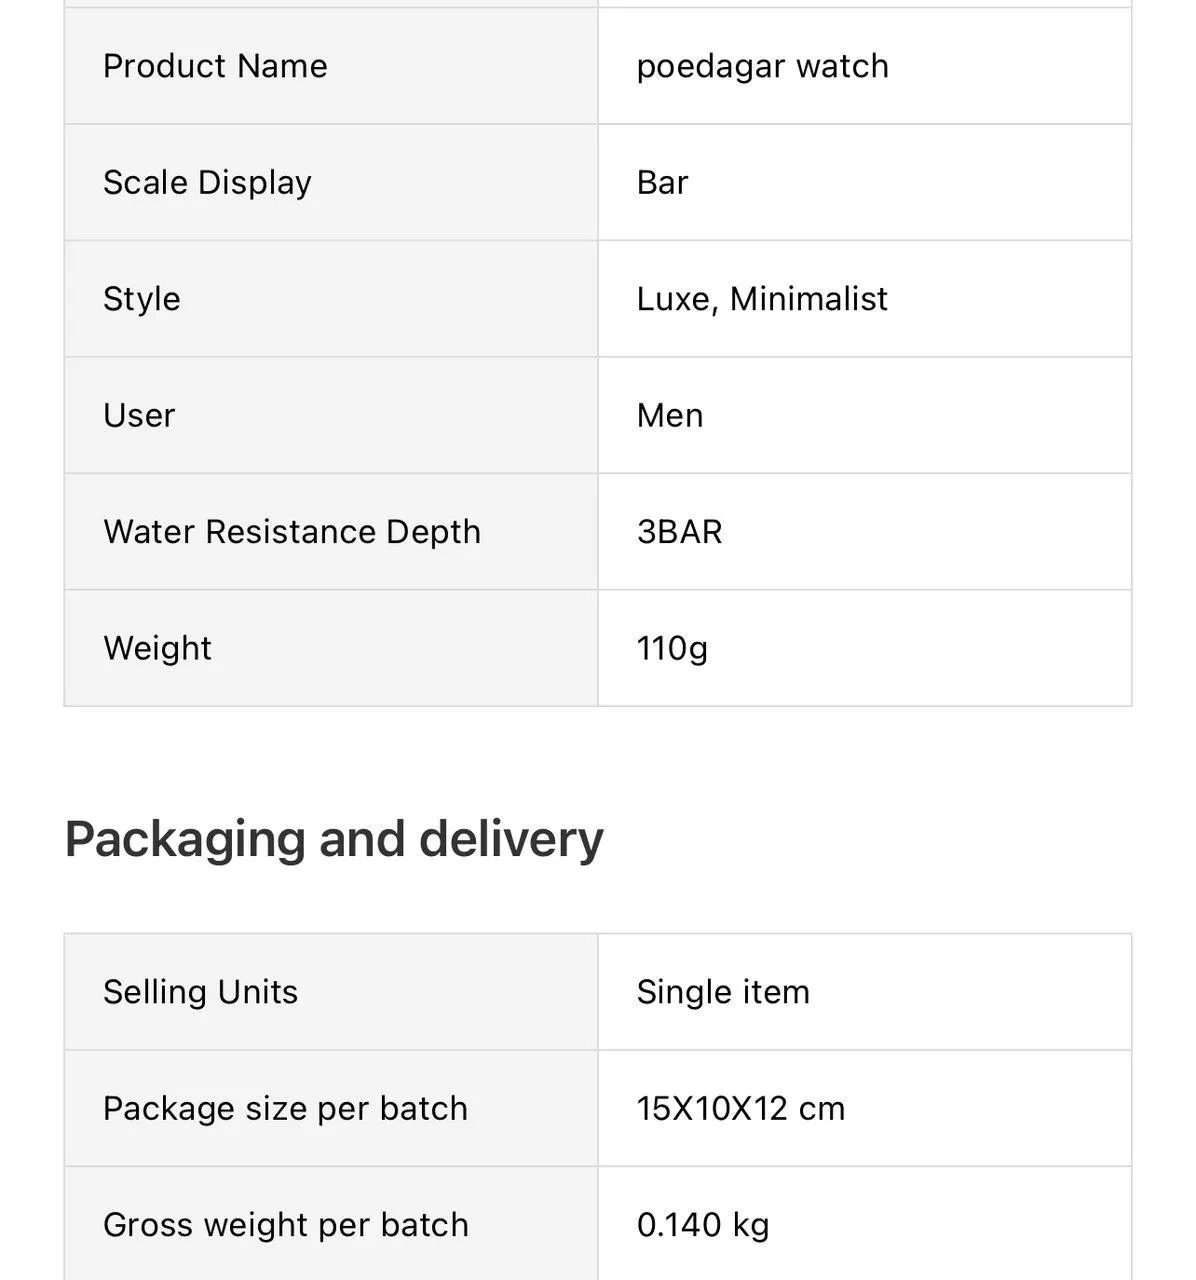Screen dimensions: 1196x1280
Task: Click the 'Gross weight per batch' label
Action: (x=286, y=1225)
